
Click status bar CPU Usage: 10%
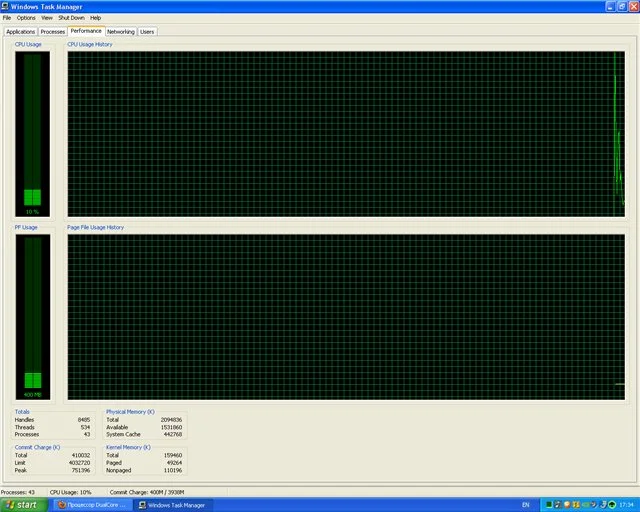tap(71, 492)
